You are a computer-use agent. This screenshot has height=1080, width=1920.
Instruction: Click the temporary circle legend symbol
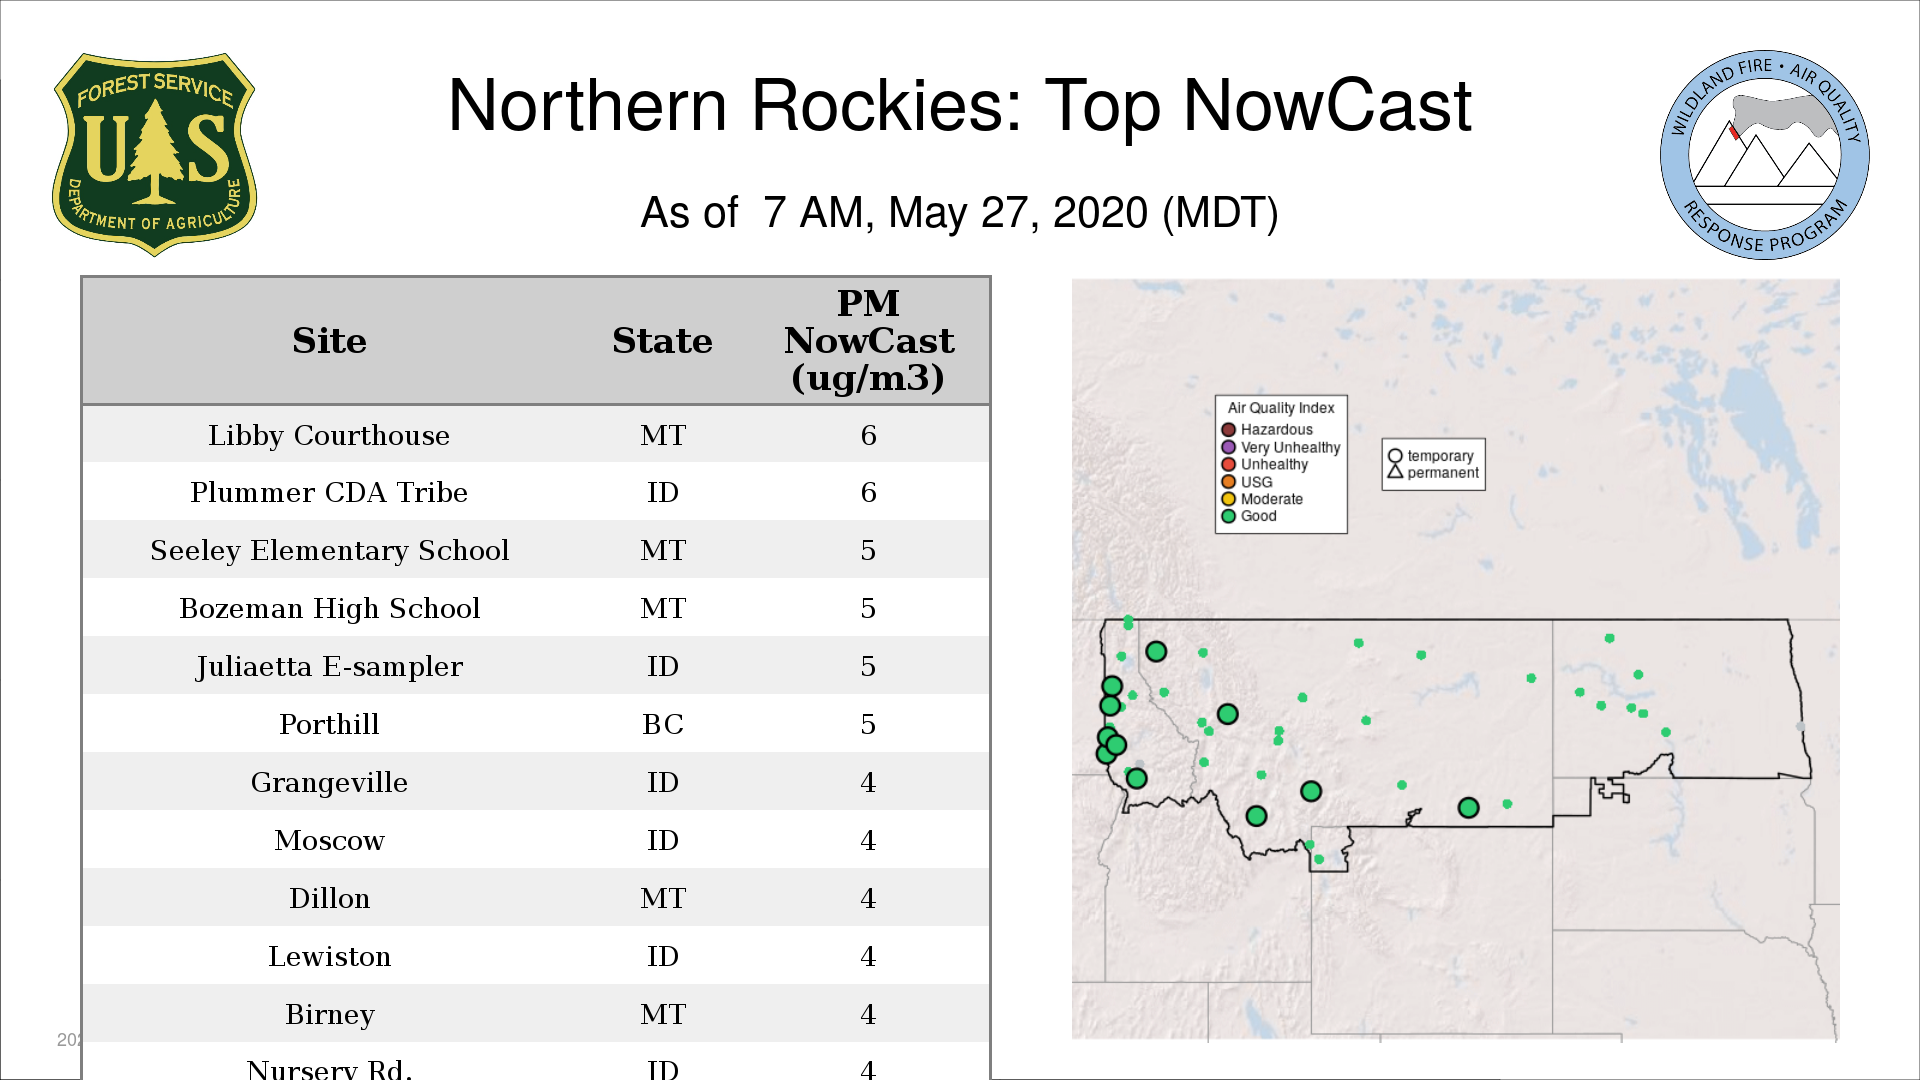(x=1395, y=456)
